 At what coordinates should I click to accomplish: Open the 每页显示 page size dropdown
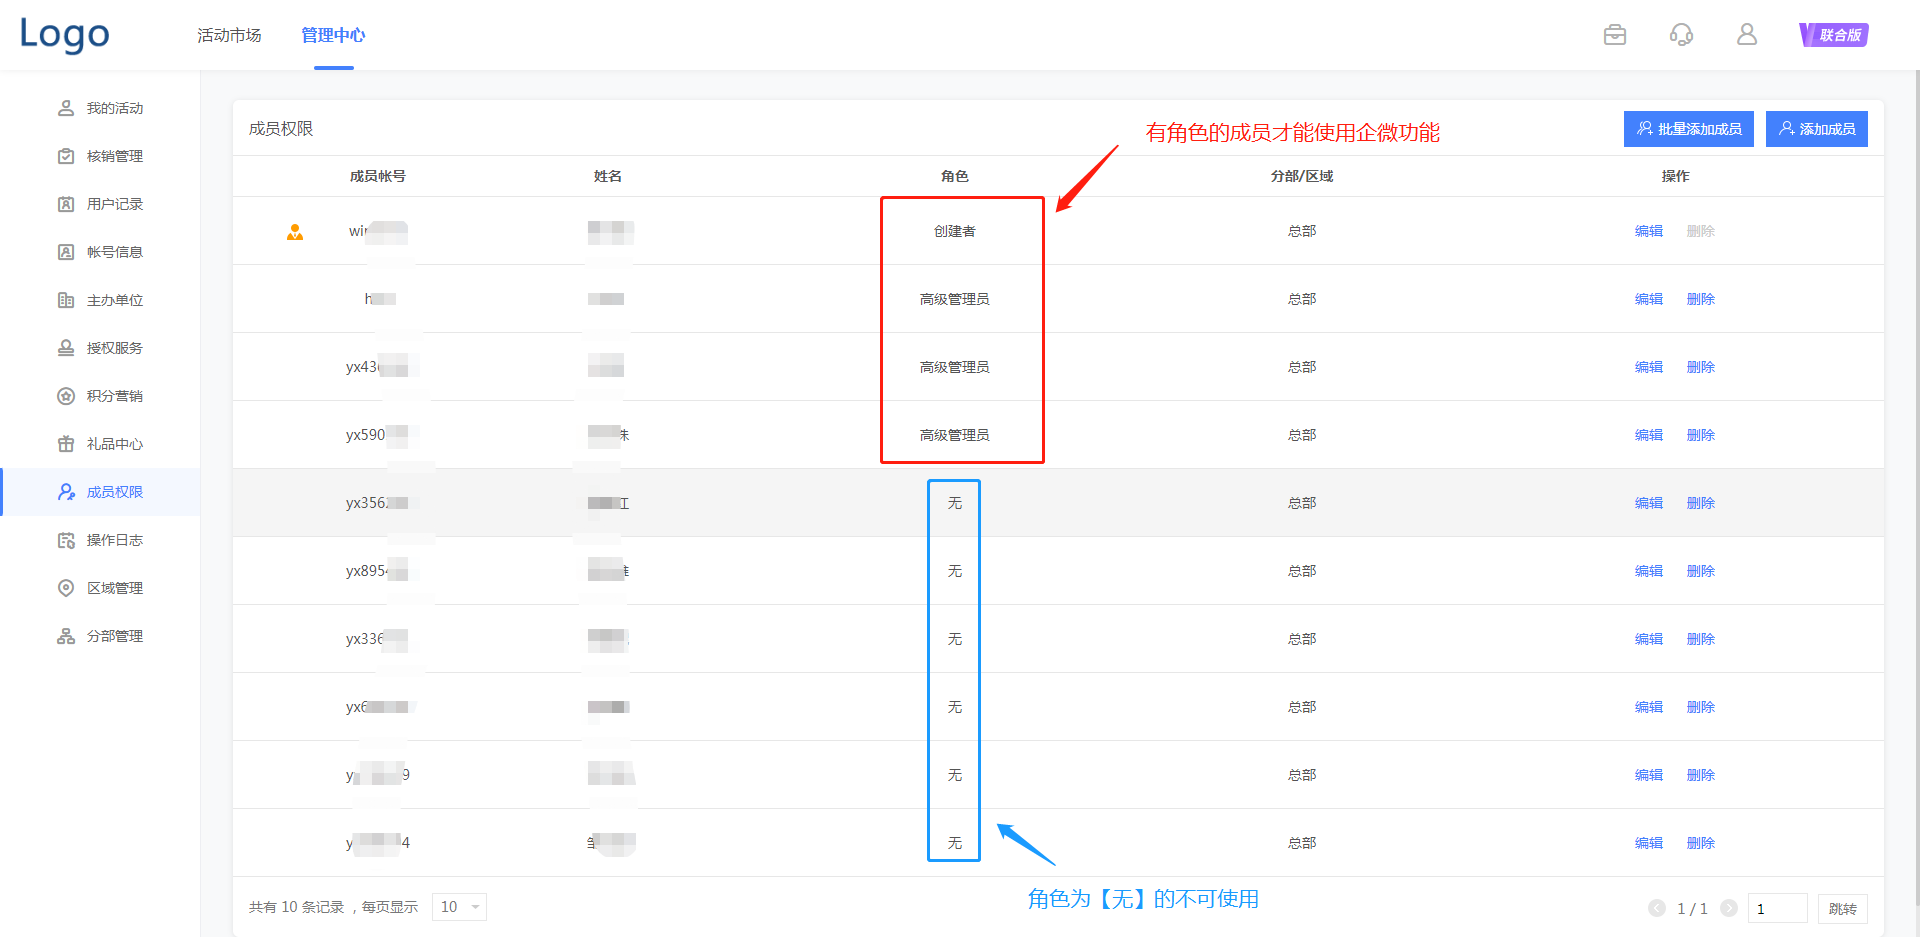point(459,907)
